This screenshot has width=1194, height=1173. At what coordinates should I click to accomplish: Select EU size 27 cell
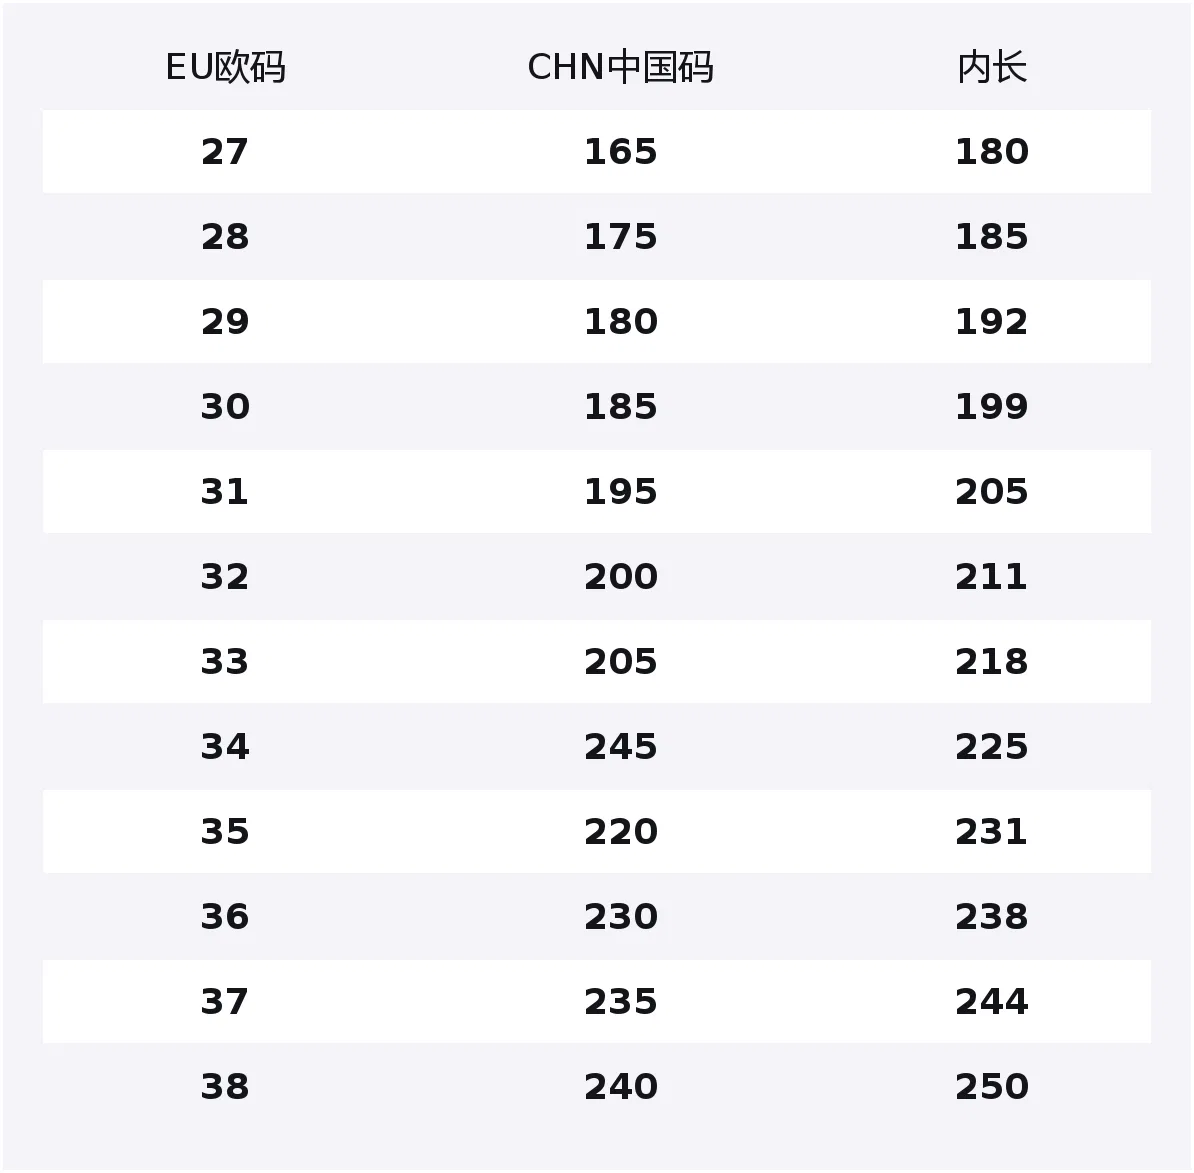pyautogui.click(x=225, y=152)
